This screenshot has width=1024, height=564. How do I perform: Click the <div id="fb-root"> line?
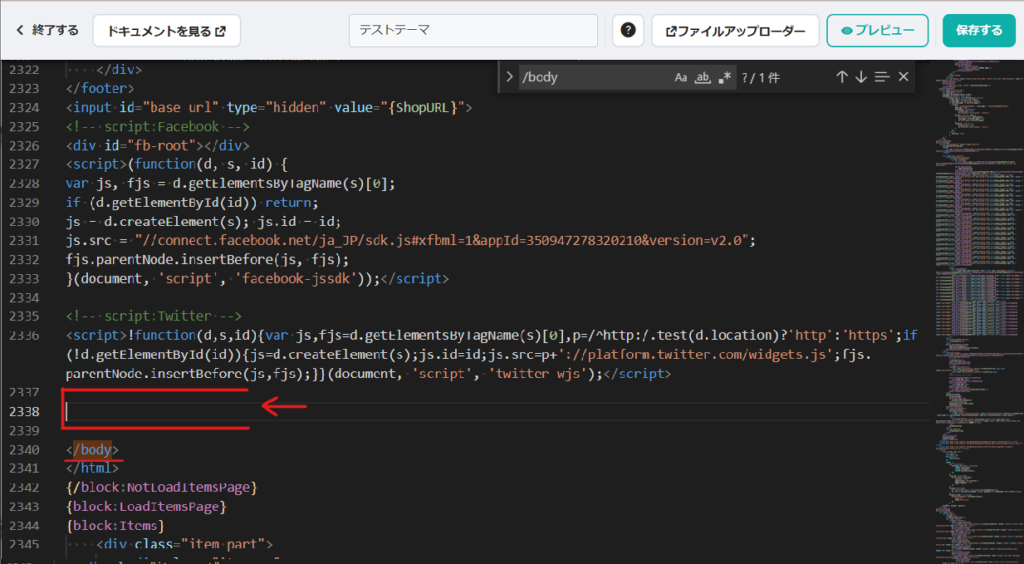click(x=157, y=145)
